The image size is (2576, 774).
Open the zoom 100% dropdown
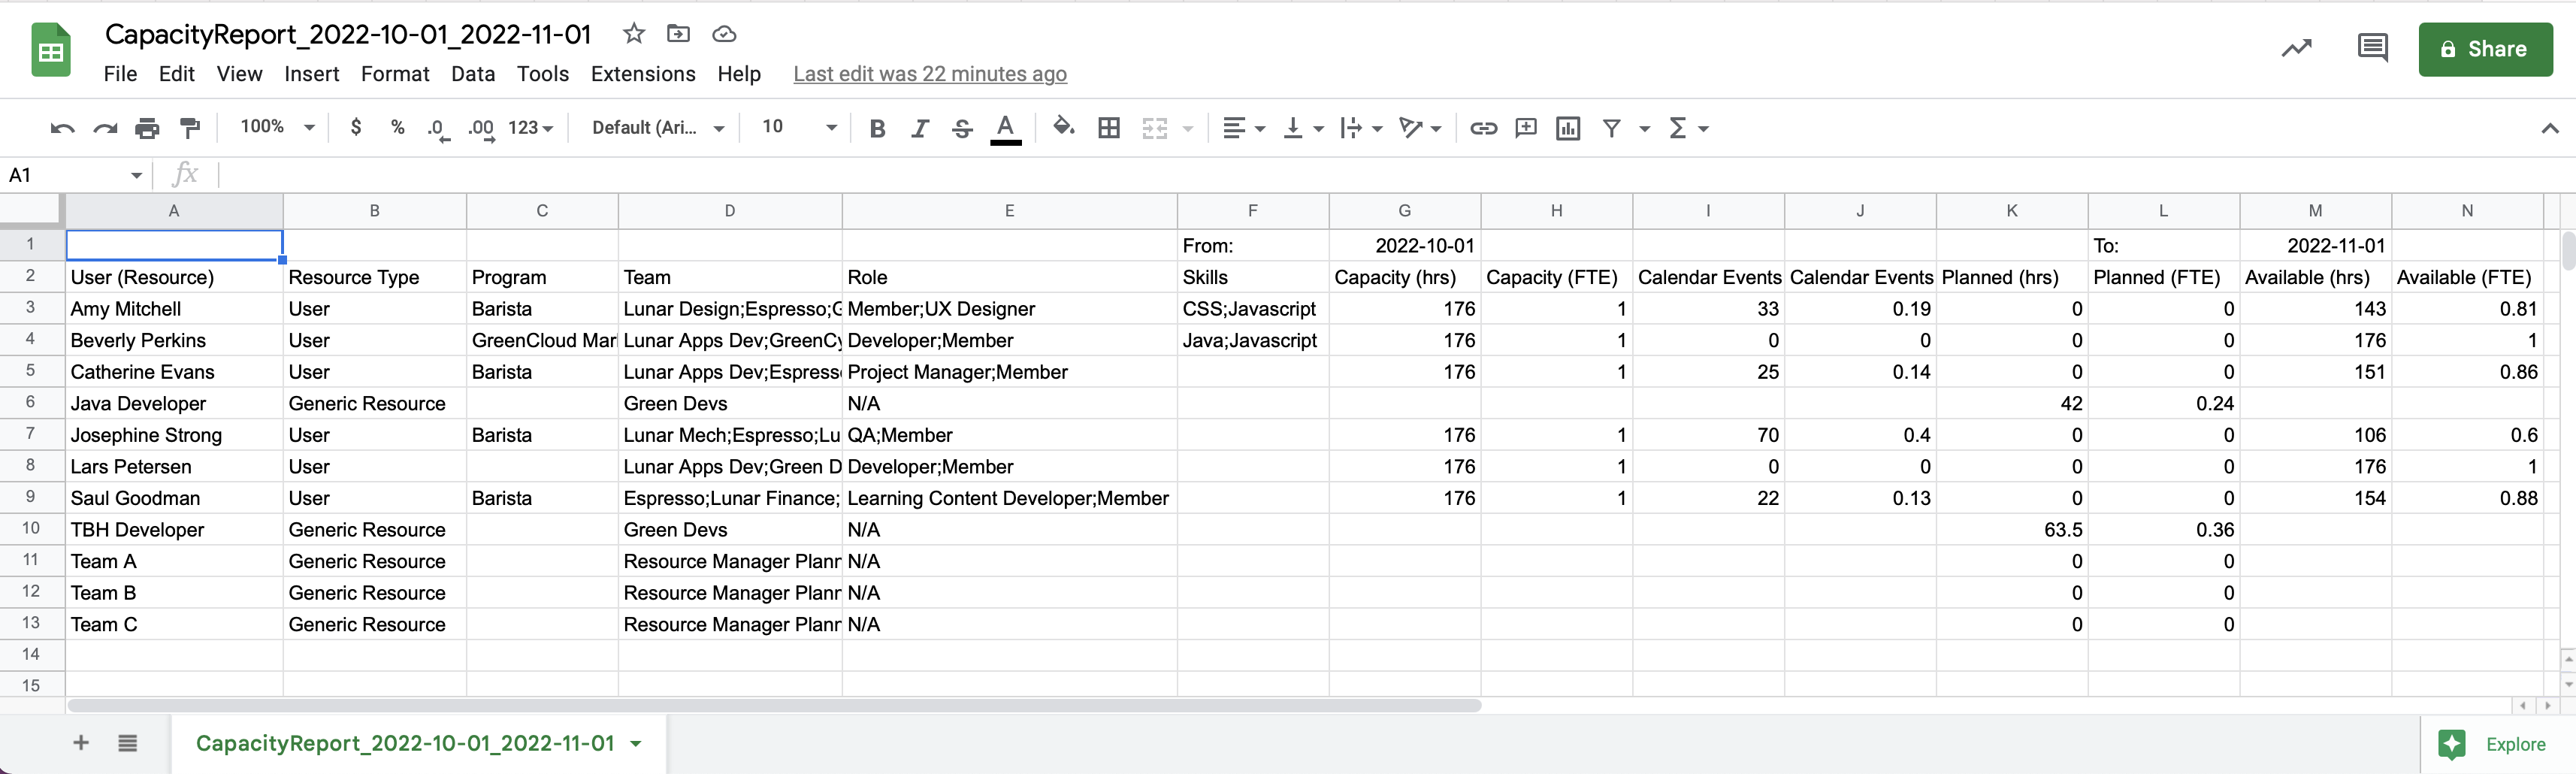point(277,127)
